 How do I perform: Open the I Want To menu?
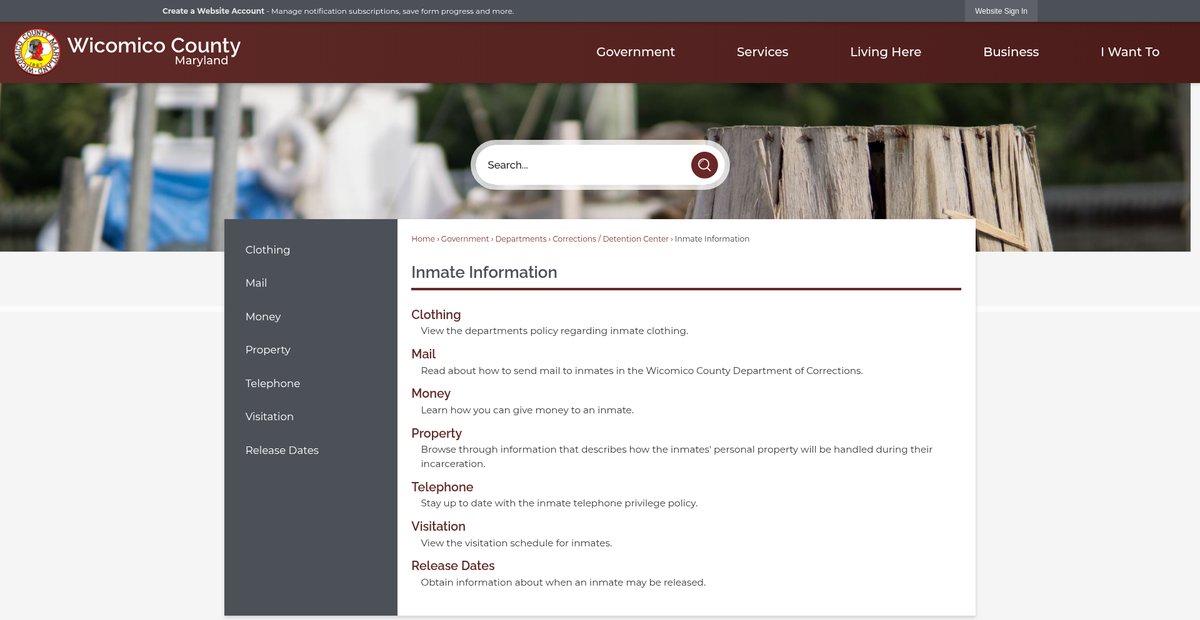click(1130, 52)
